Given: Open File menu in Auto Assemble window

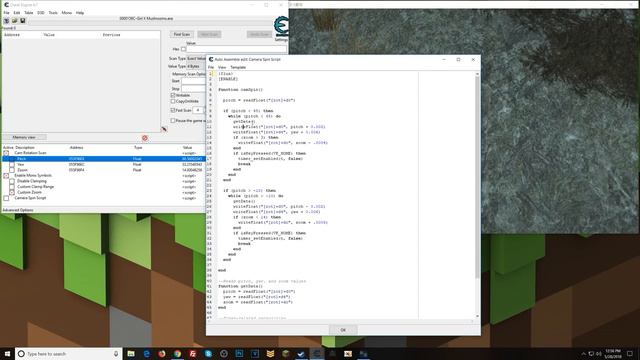Looking at the screenshot, I should pyautogui.click(x=211, y=67).
